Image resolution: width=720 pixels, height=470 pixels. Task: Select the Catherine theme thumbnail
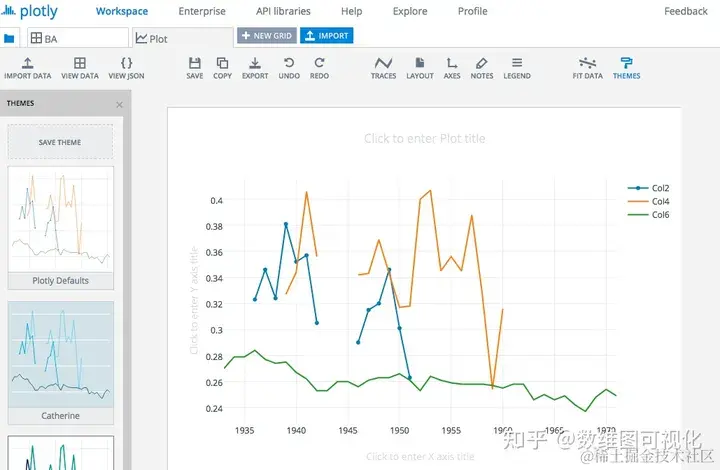click(61, 363)
